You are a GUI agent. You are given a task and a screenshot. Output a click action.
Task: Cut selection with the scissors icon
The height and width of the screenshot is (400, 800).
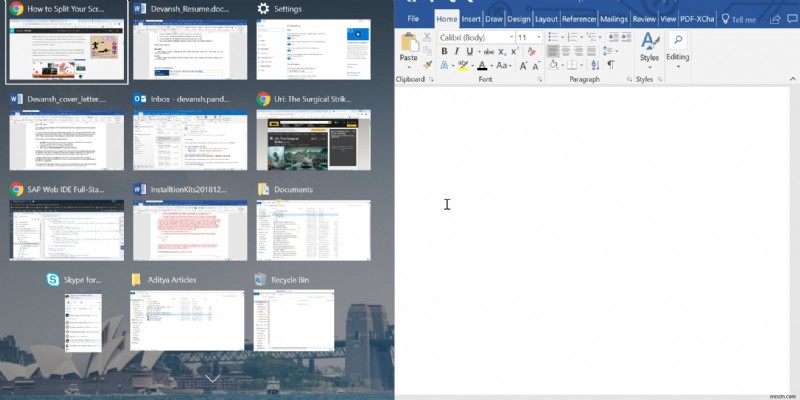coord(427,37)
